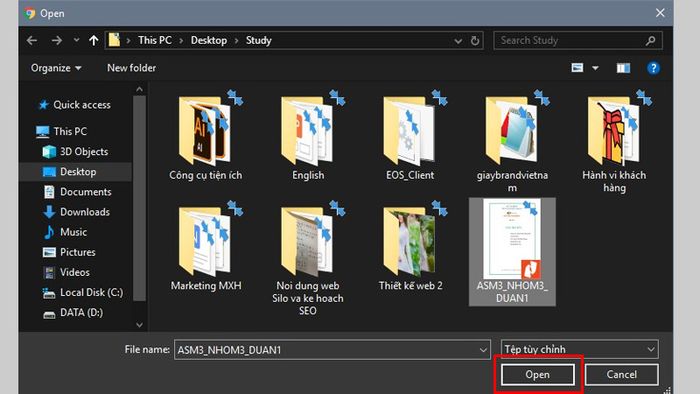Click This PC in address breadcrumb
This screenshot has height=394, width=700.
pyautogui.click(x=154, y=41)
